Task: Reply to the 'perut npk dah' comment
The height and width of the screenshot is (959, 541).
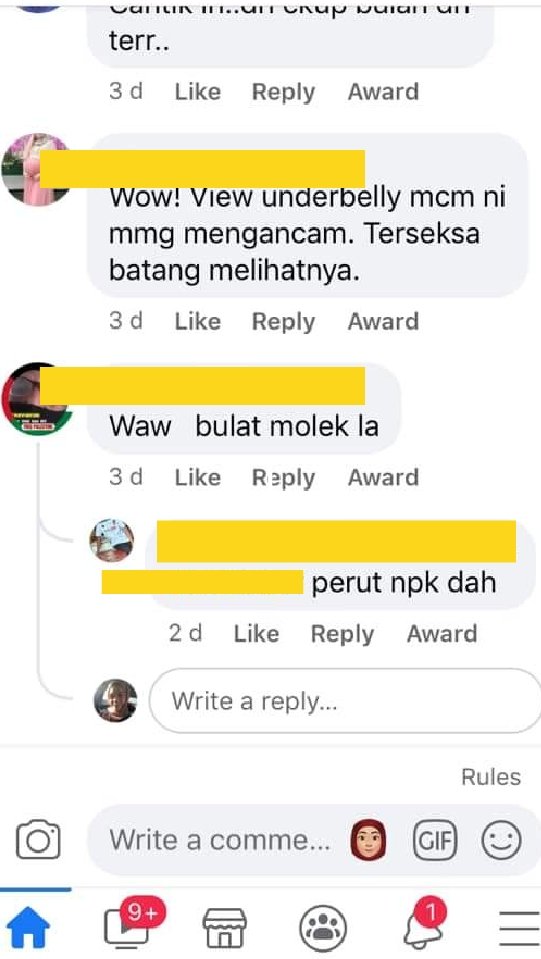Action: (342, 634)
